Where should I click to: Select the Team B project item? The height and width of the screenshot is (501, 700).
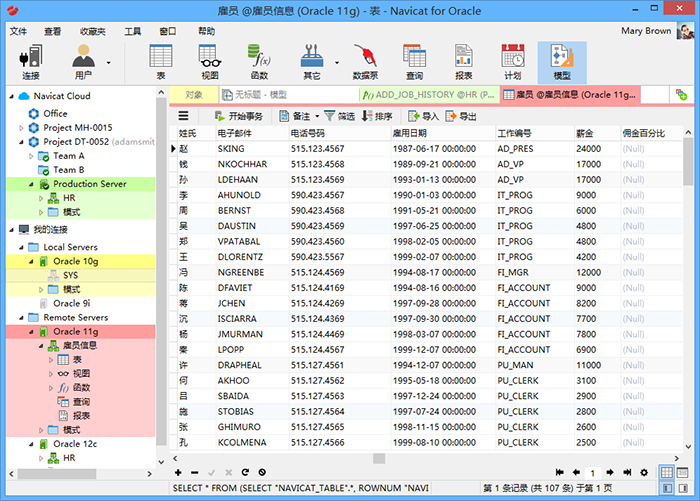(x=68, y=170)
